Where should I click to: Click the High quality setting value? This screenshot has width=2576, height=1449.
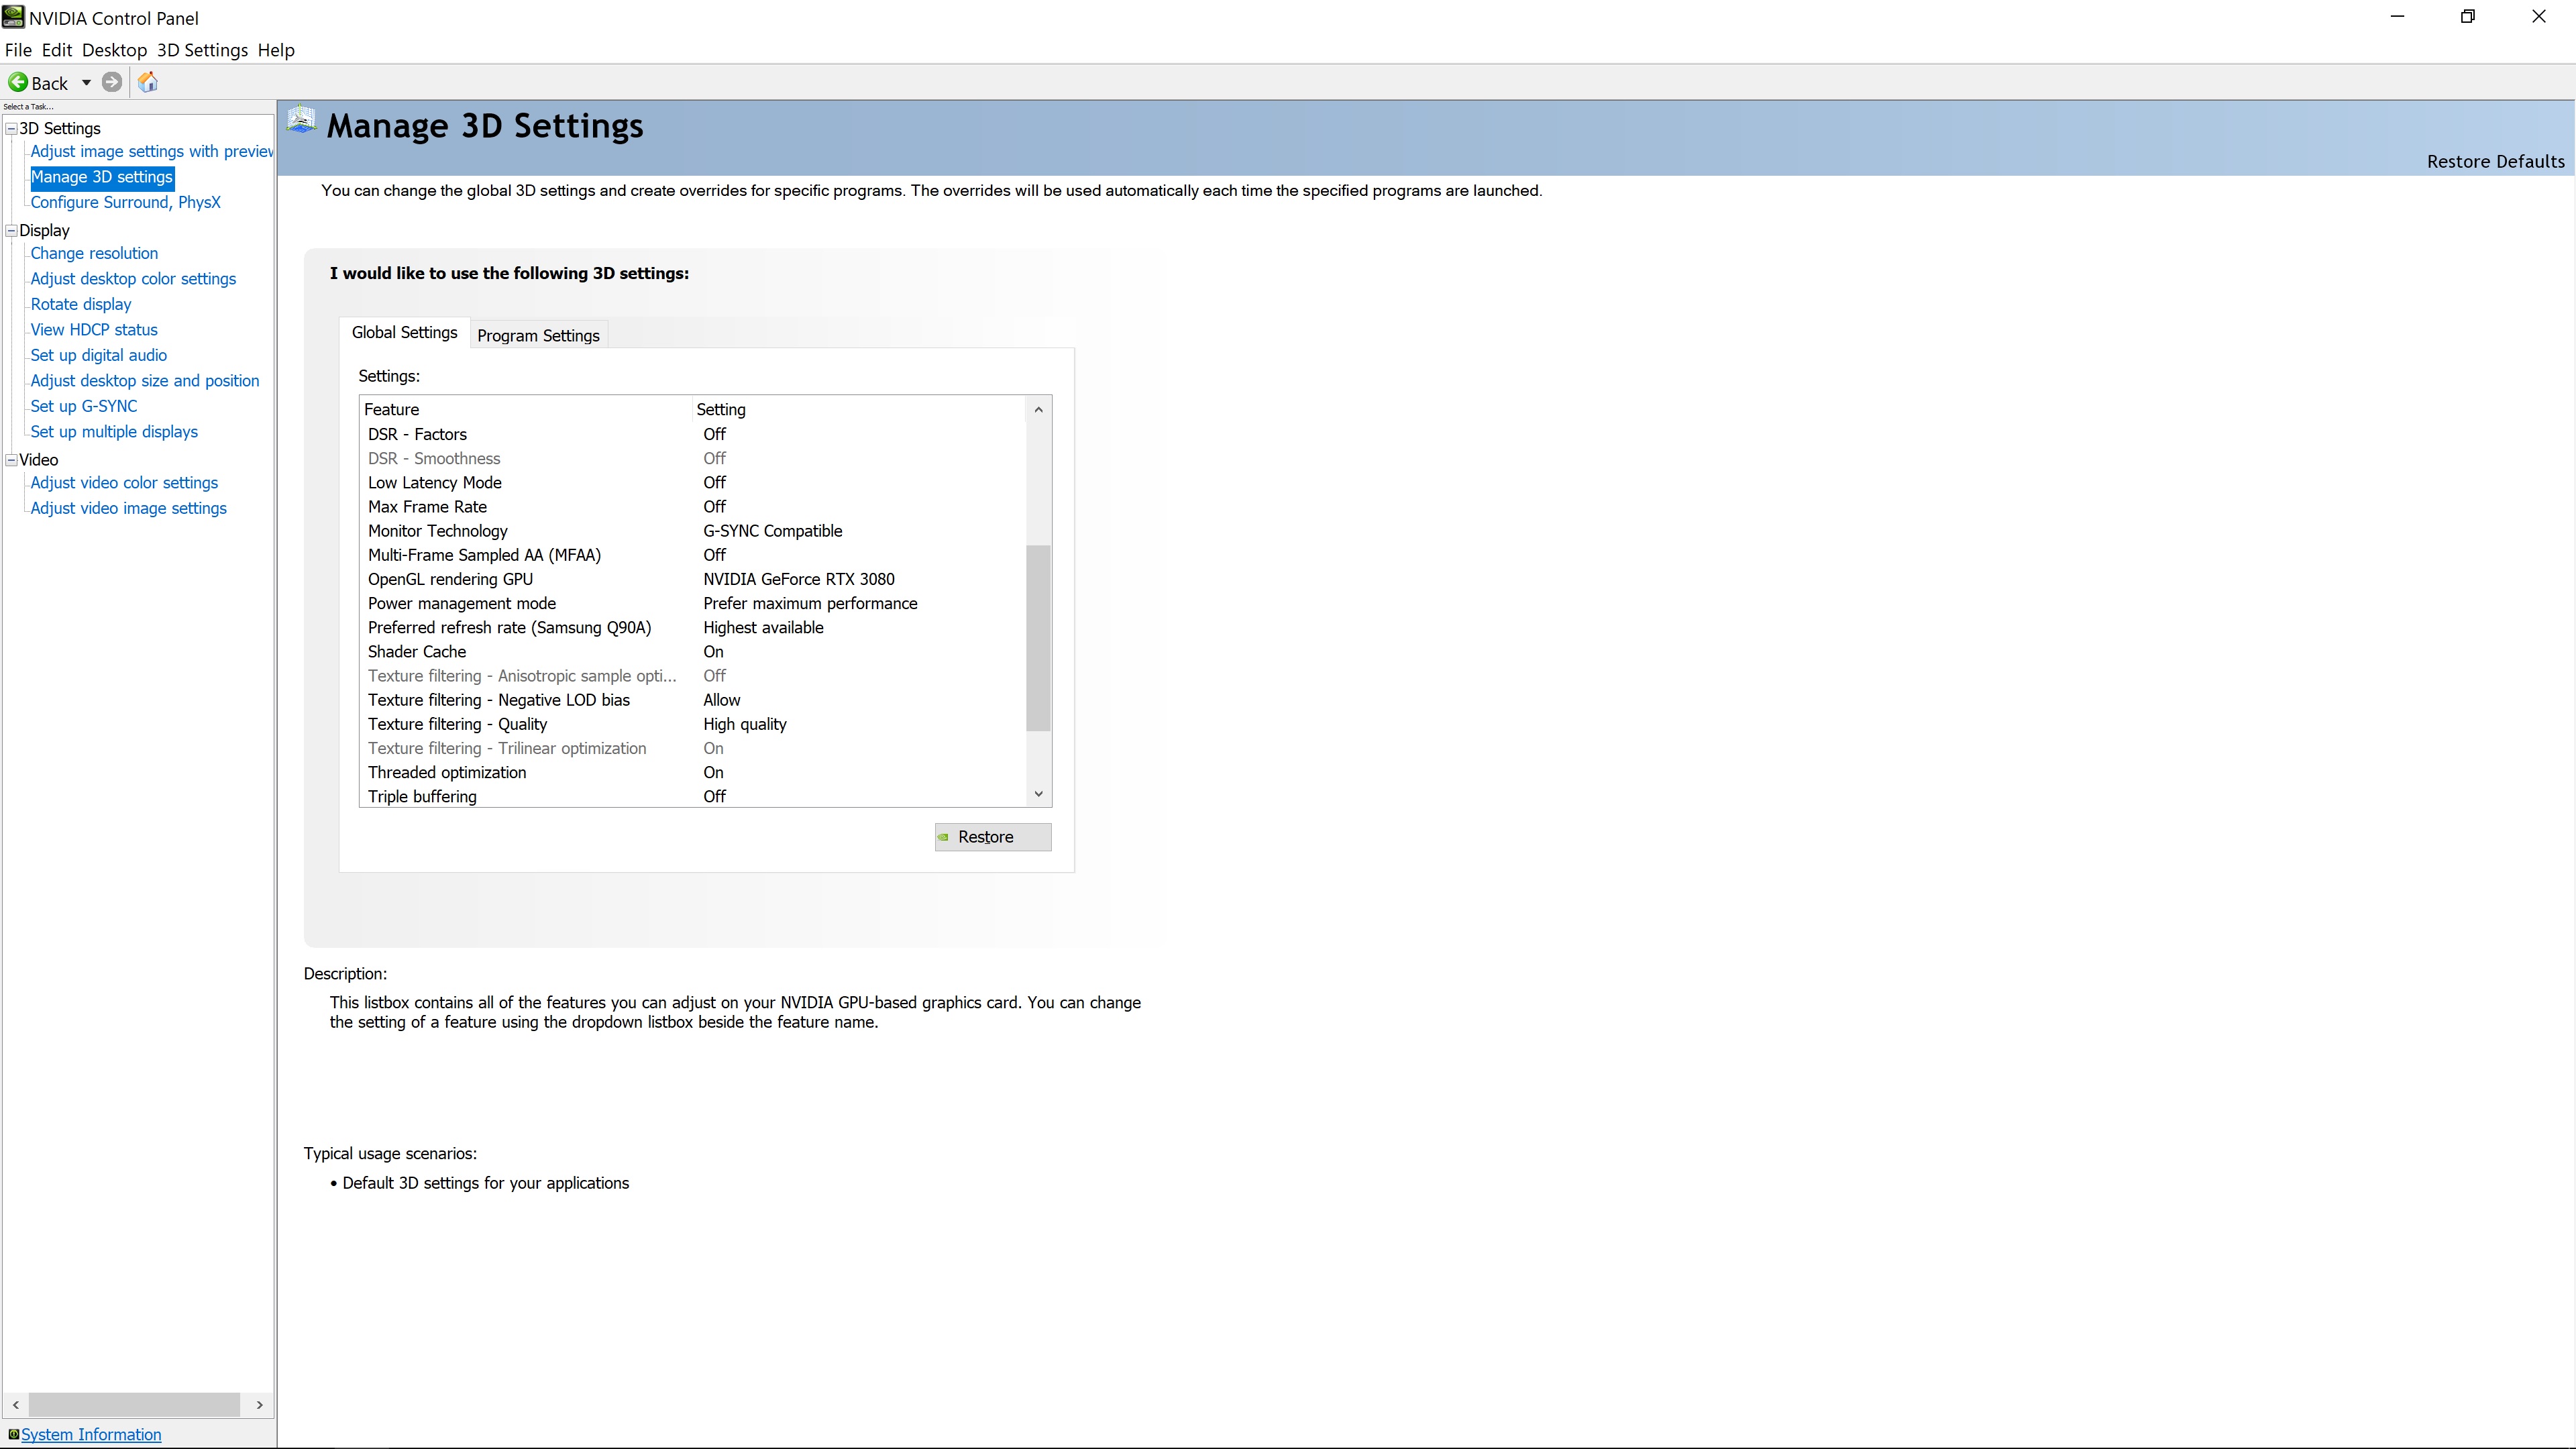coord(745,724)
